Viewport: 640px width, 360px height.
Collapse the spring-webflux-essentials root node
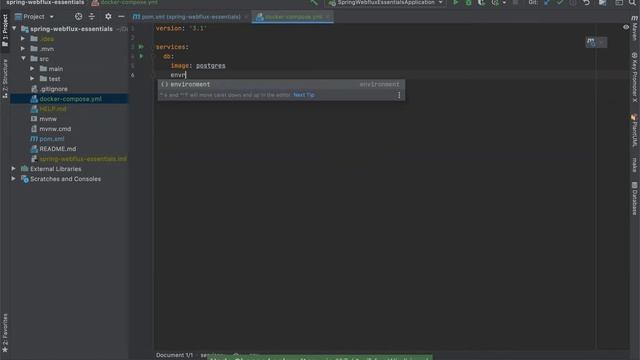pos(14,29)
